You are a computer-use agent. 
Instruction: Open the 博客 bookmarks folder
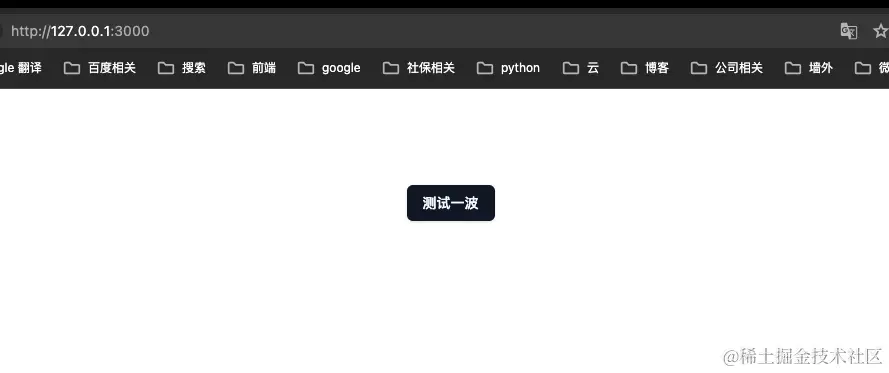(x=645, y=68)
